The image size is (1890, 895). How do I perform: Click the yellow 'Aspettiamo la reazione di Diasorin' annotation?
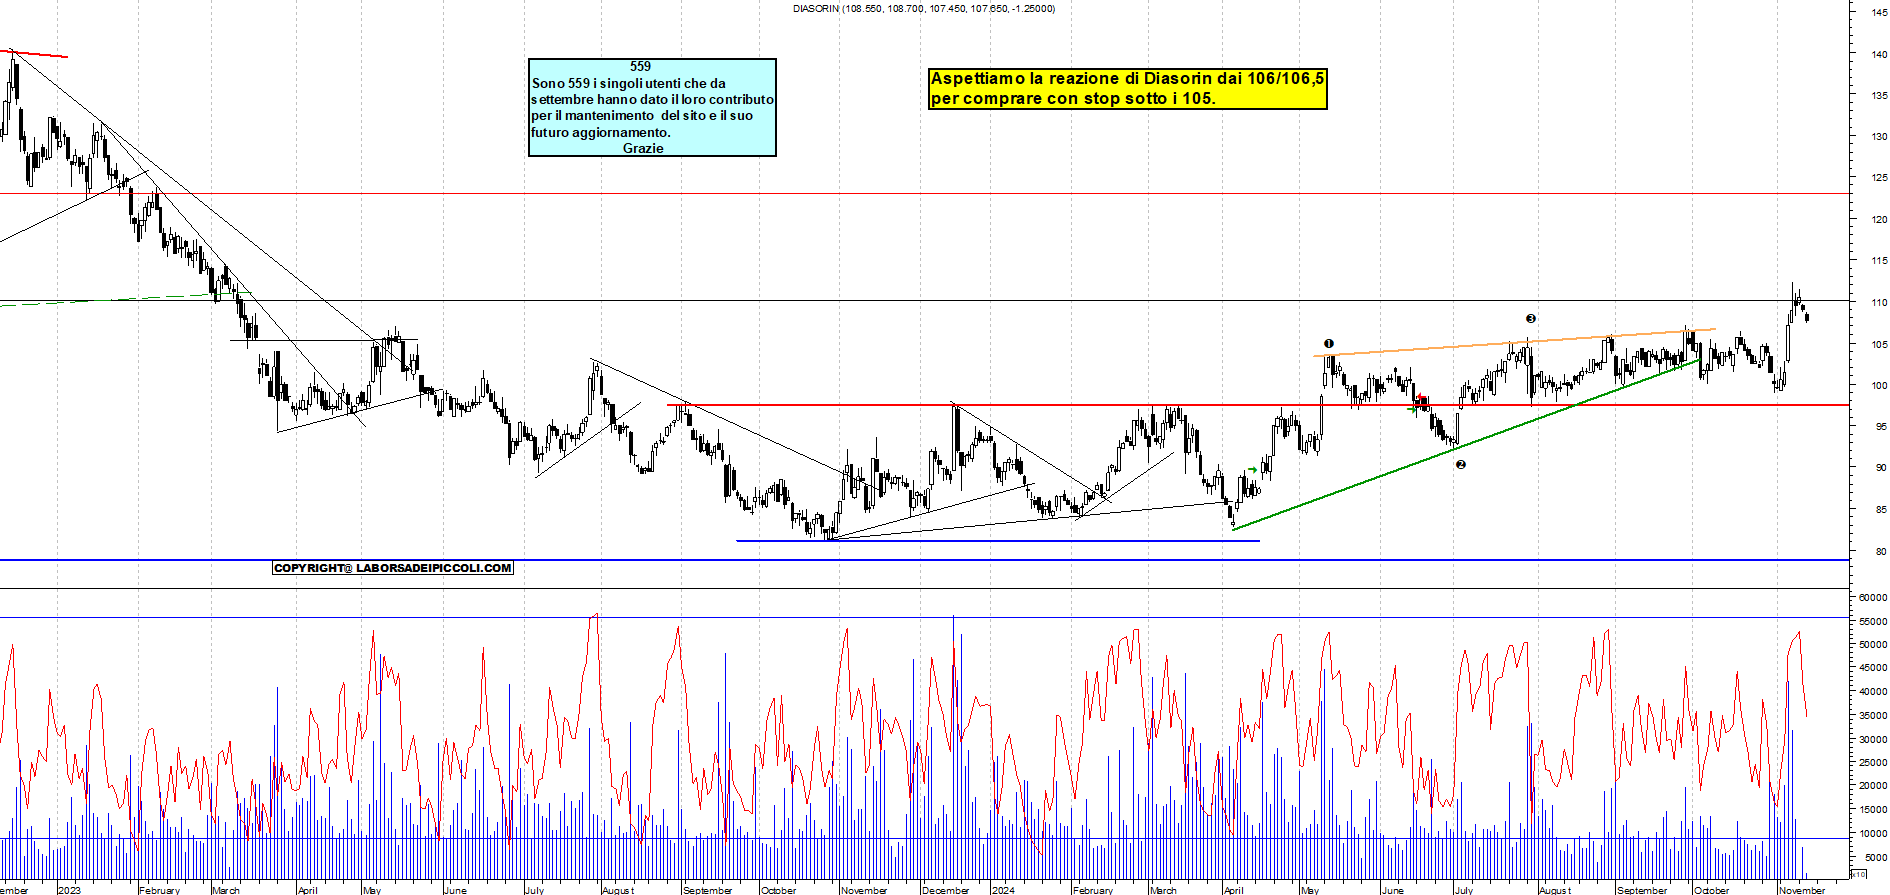coord(1128,88)
